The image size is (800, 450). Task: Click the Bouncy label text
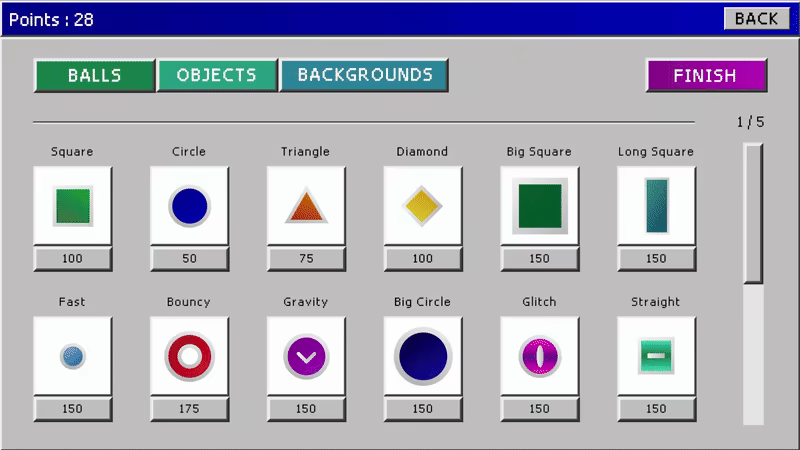click(189, 302)
